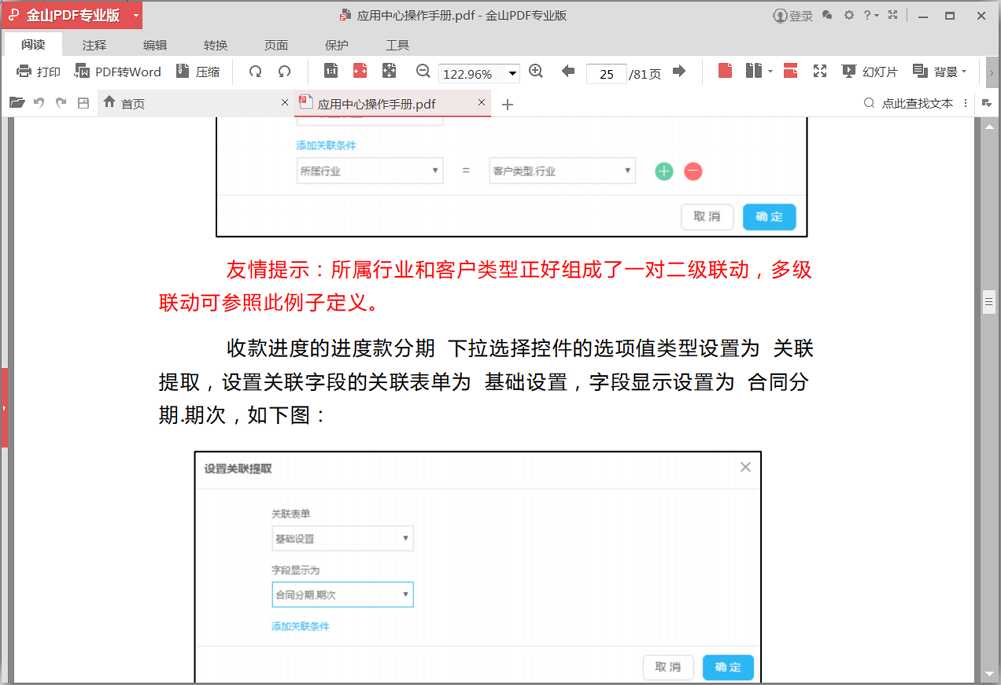Go to next page with the arrow
This screenshot has height=685, width=1001.
pyautogui.click(x=679, y=71)
